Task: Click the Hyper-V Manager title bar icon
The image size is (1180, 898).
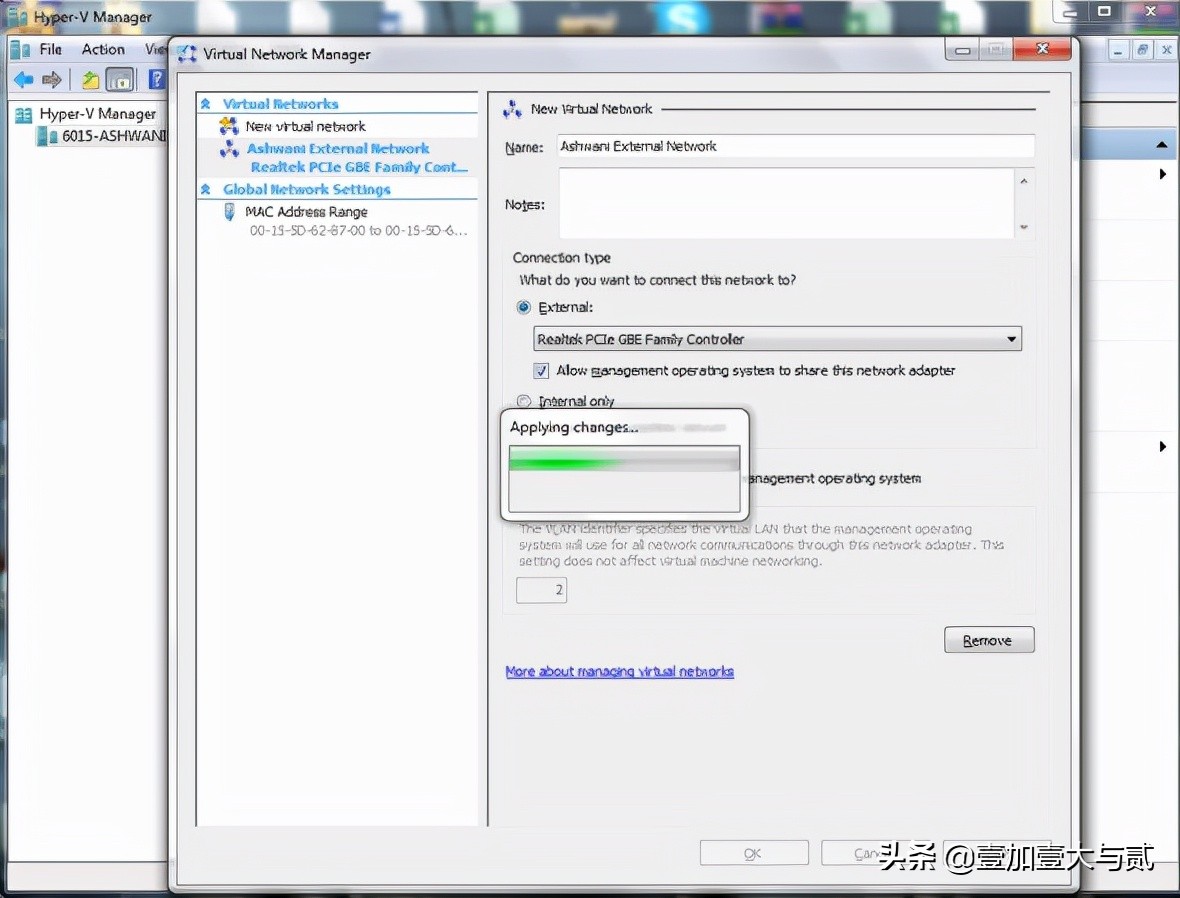Action: [17, 17]
